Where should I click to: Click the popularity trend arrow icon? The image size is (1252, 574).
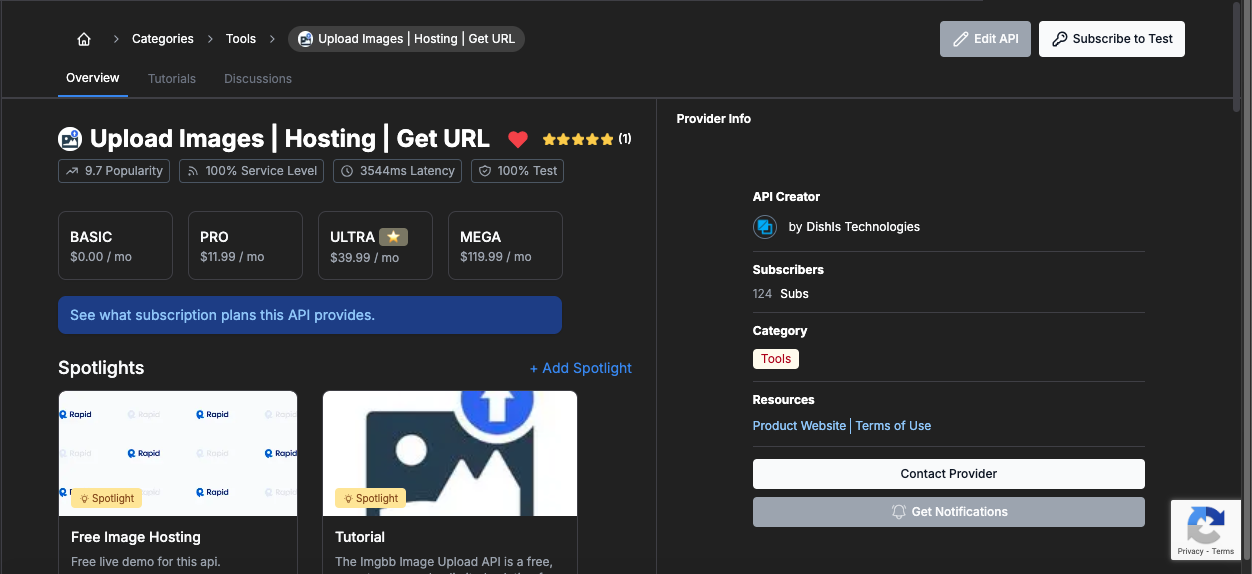point(72,171)
